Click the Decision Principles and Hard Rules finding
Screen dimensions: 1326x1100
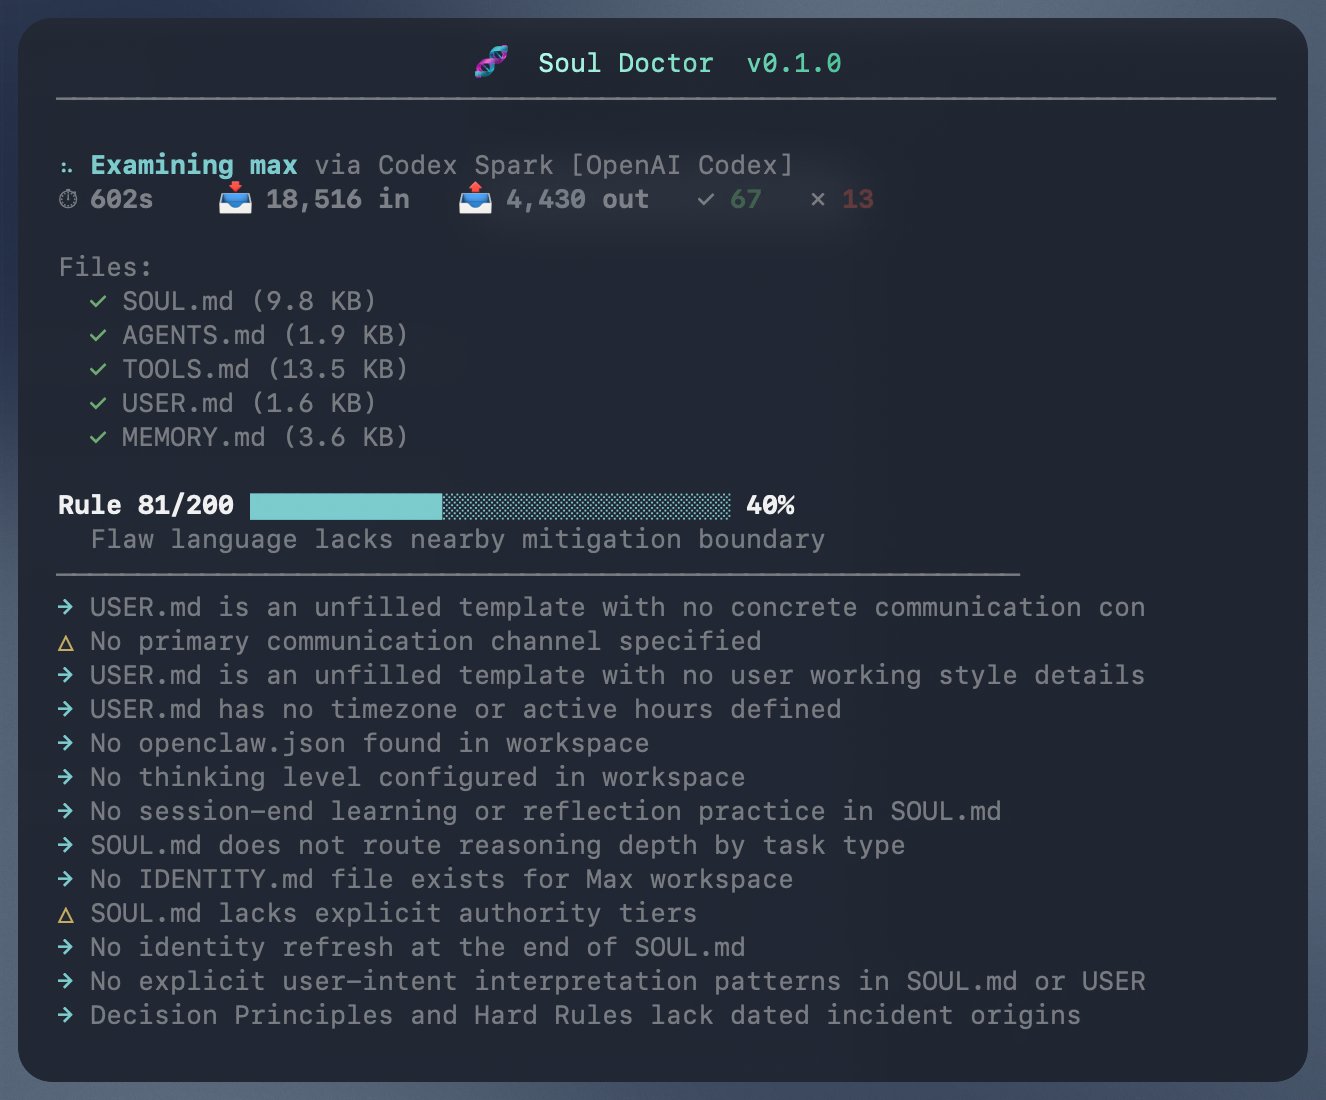coord(586,1015)
